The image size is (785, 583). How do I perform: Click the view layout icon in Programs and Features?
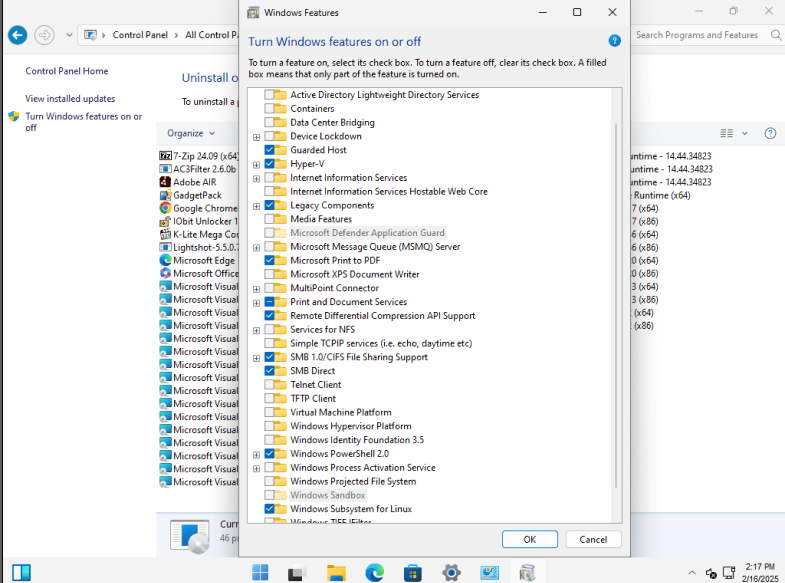pos(726,133)
